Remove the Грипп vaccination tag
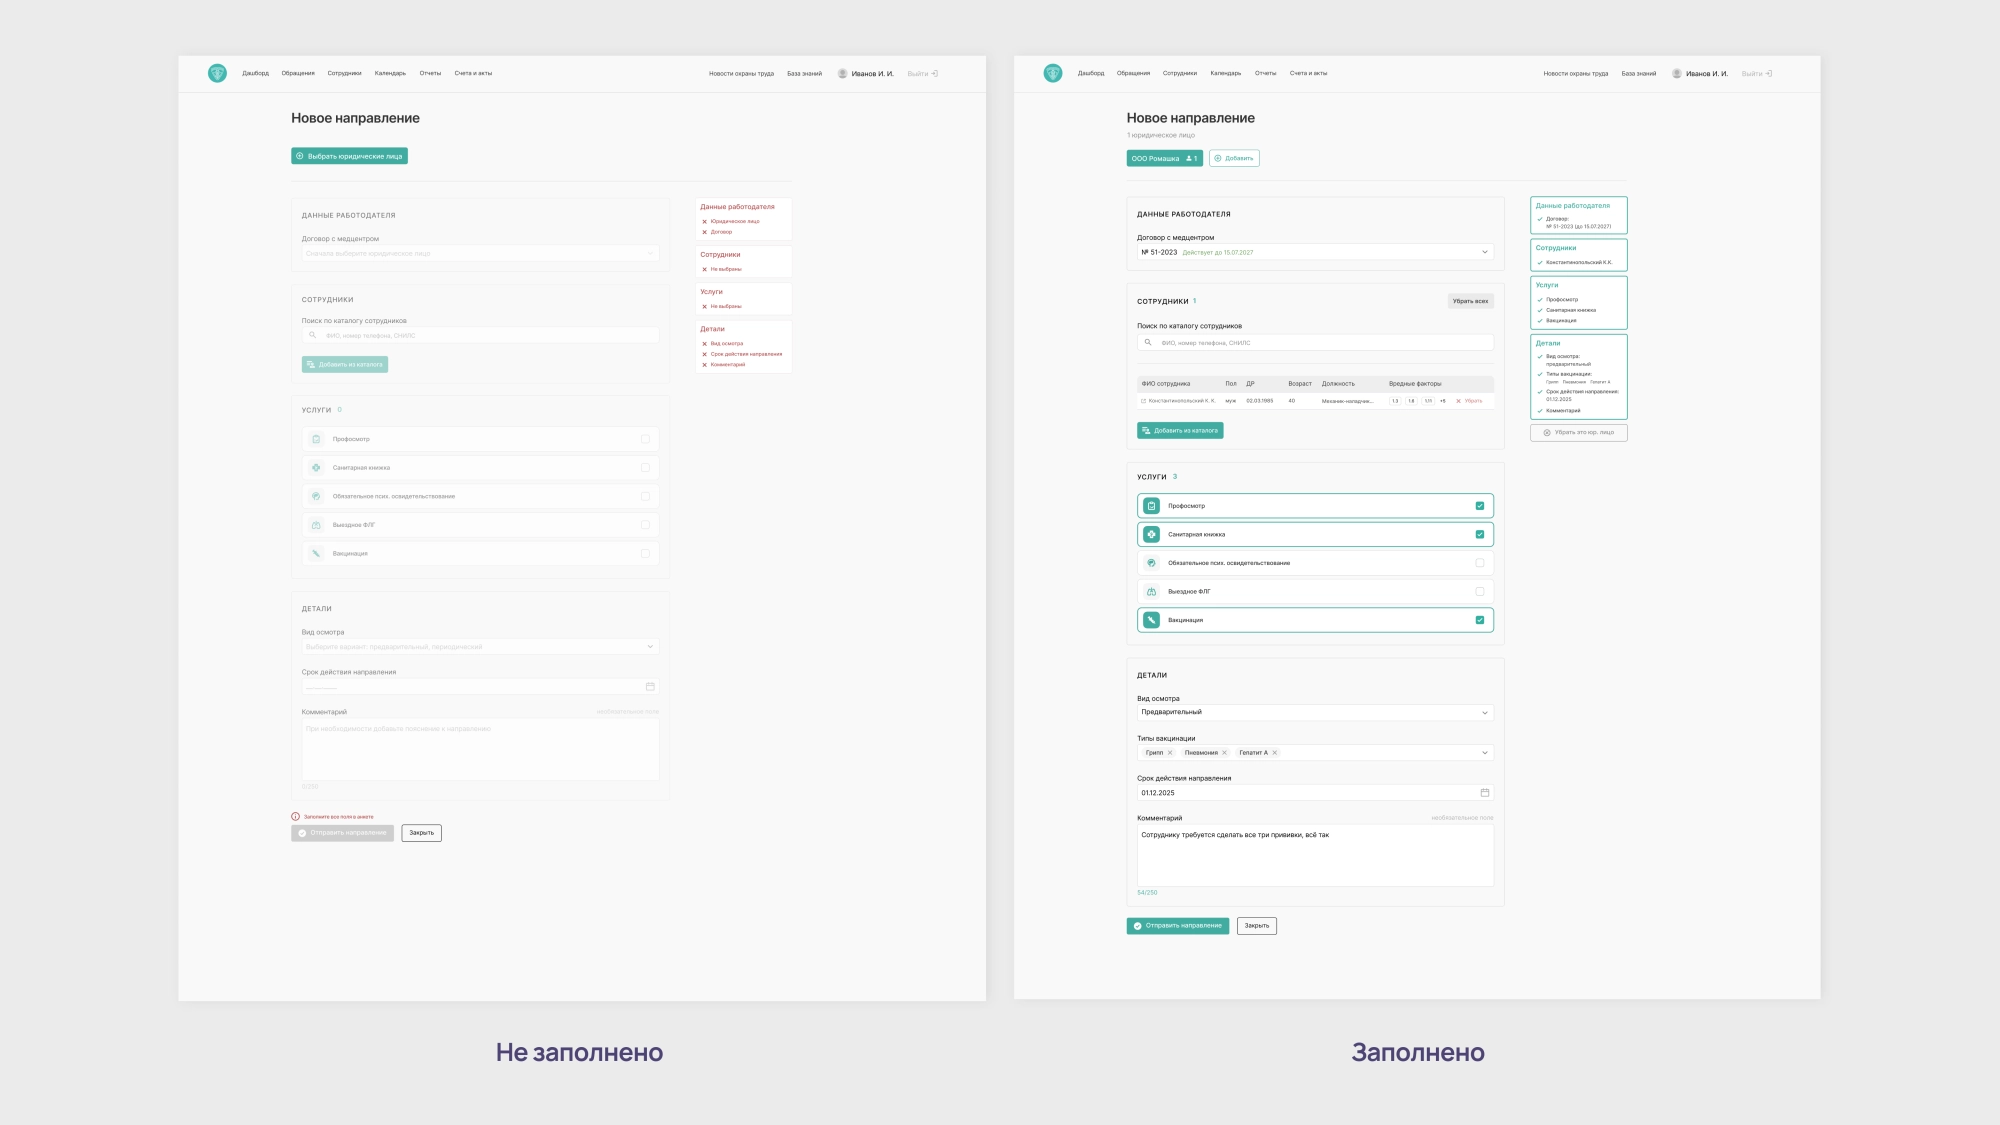The height and width of the screenshot is (1125, 2000). pos(1170,753)
